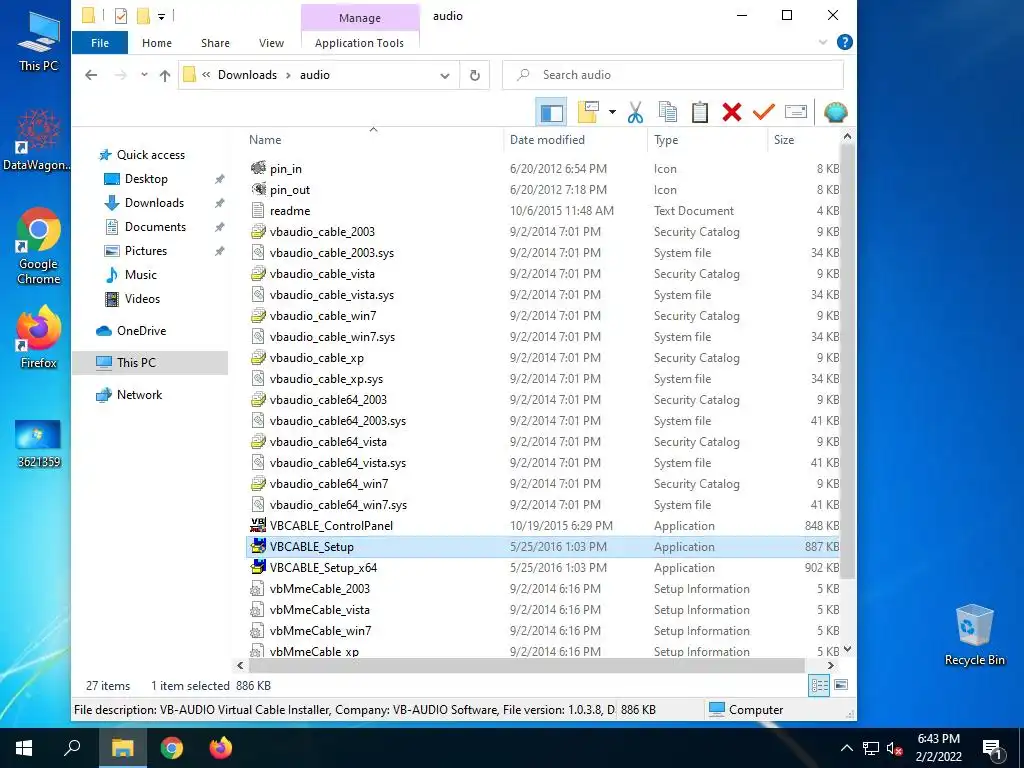Select OneDrive in the navigation pane
This screenshot has width=1024, height=768.
(x=141, y=331)
